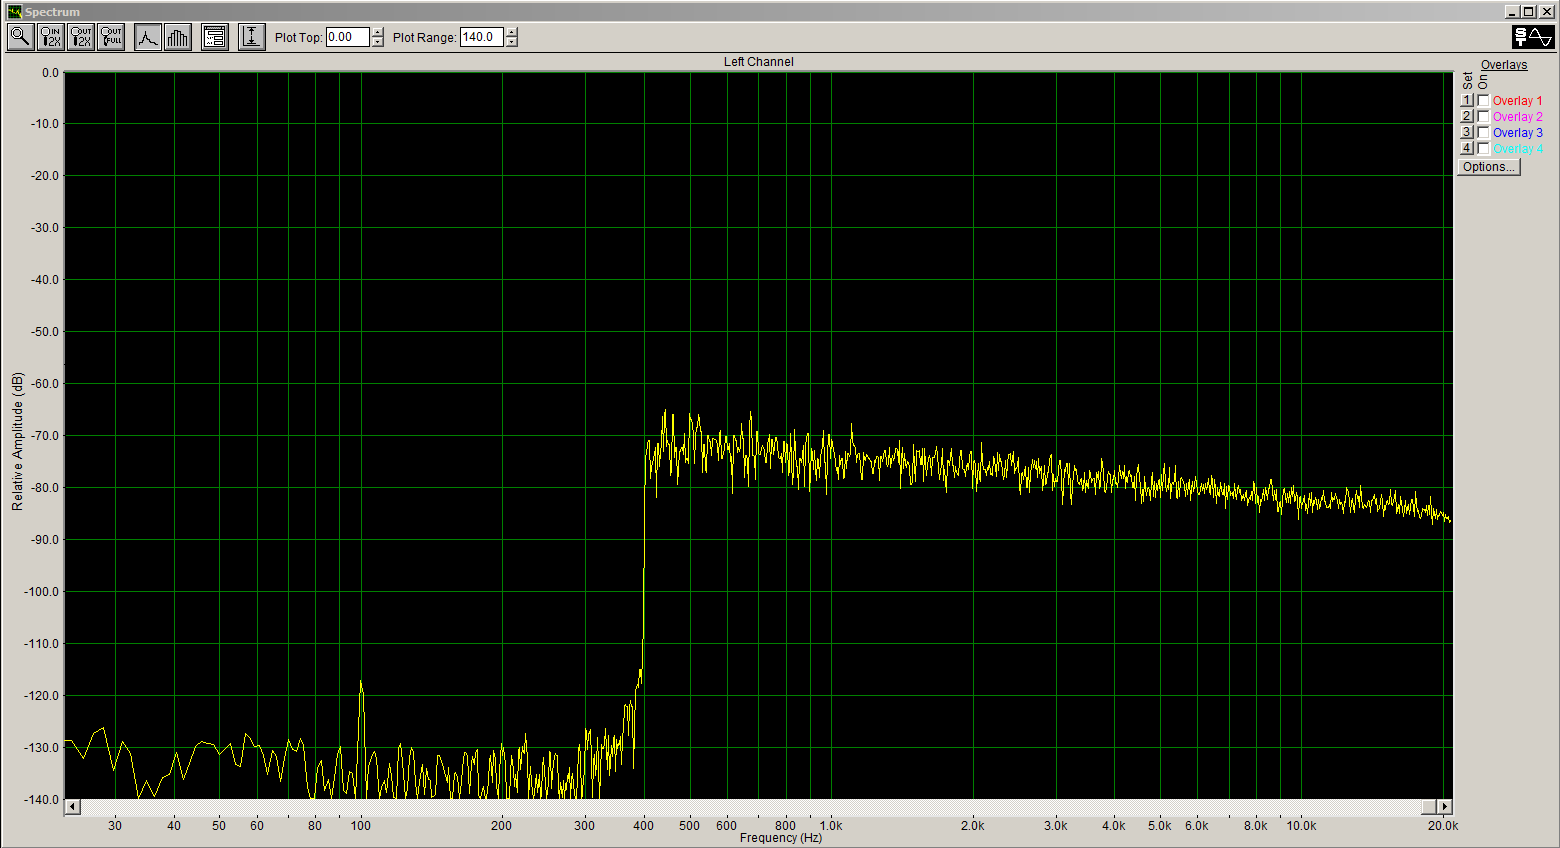Increase Plot Range with up arrow

coord(512,32)
